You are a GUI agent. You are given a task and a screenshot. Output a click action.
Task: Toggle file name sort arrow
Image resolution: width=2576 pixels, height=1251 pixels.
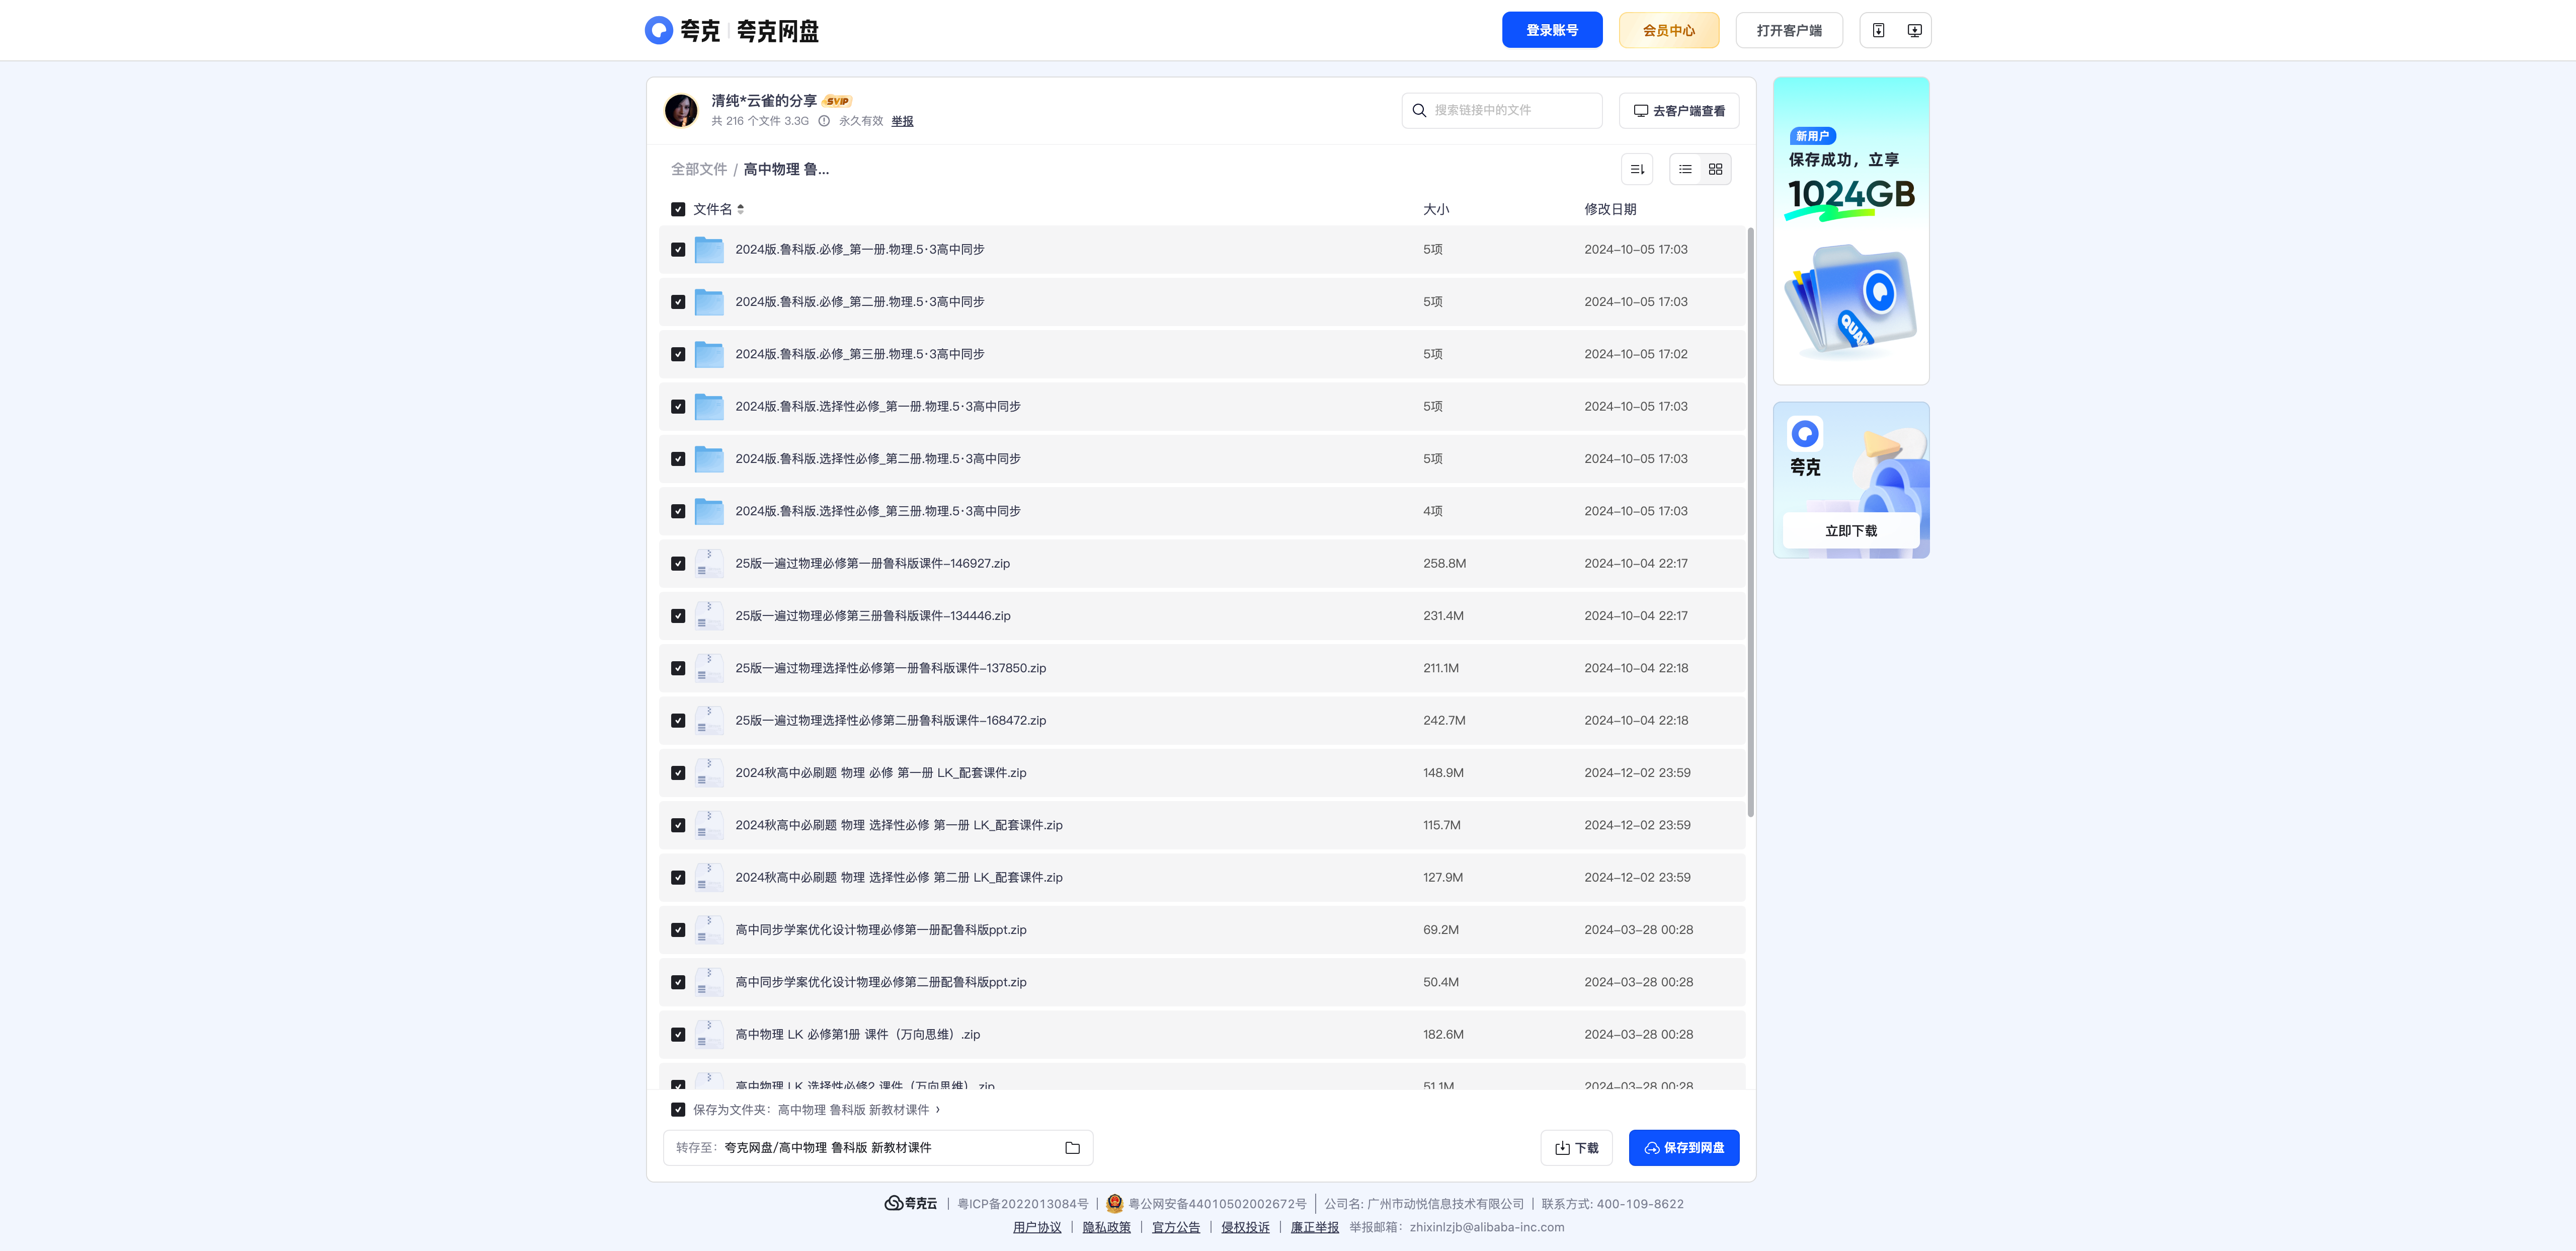point(741,209)
